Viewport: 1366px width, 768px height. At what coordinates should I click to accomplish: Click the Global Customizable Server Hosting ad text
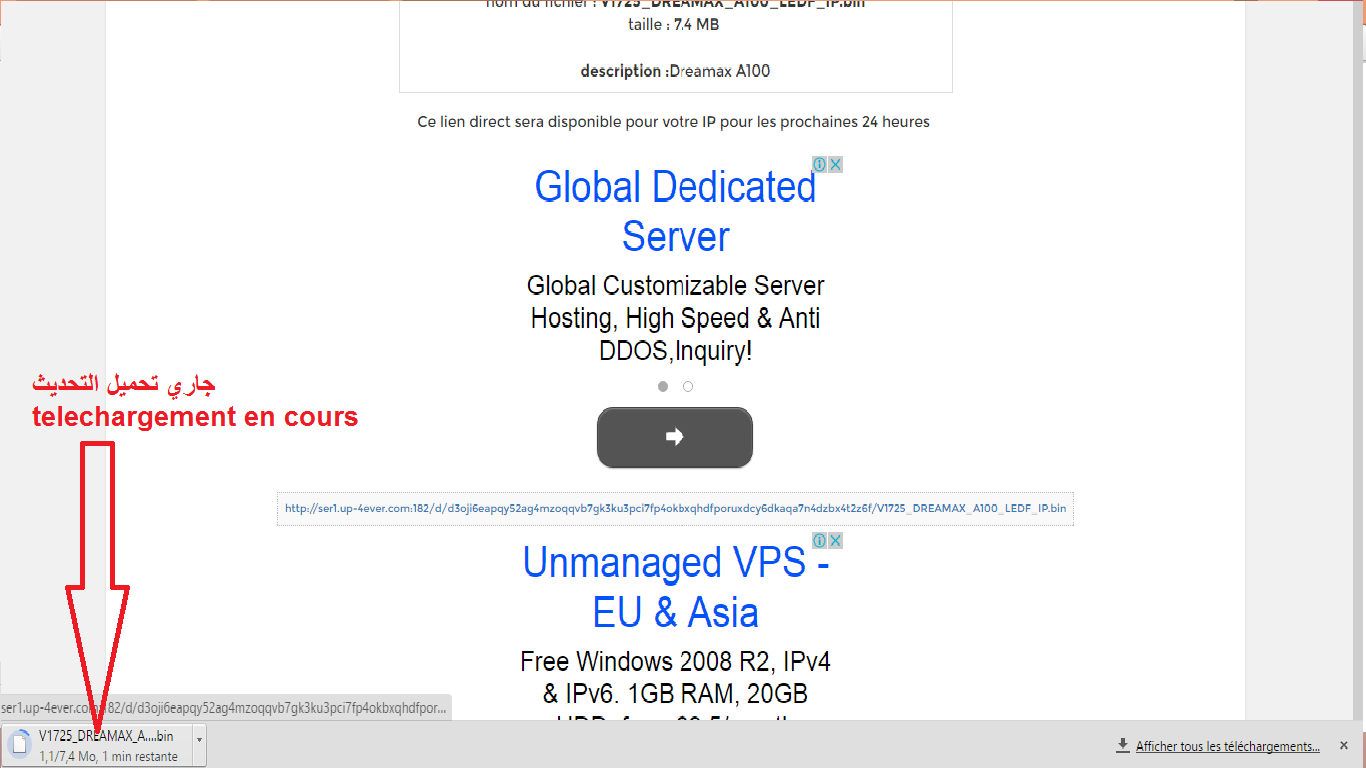coord(676,318)
